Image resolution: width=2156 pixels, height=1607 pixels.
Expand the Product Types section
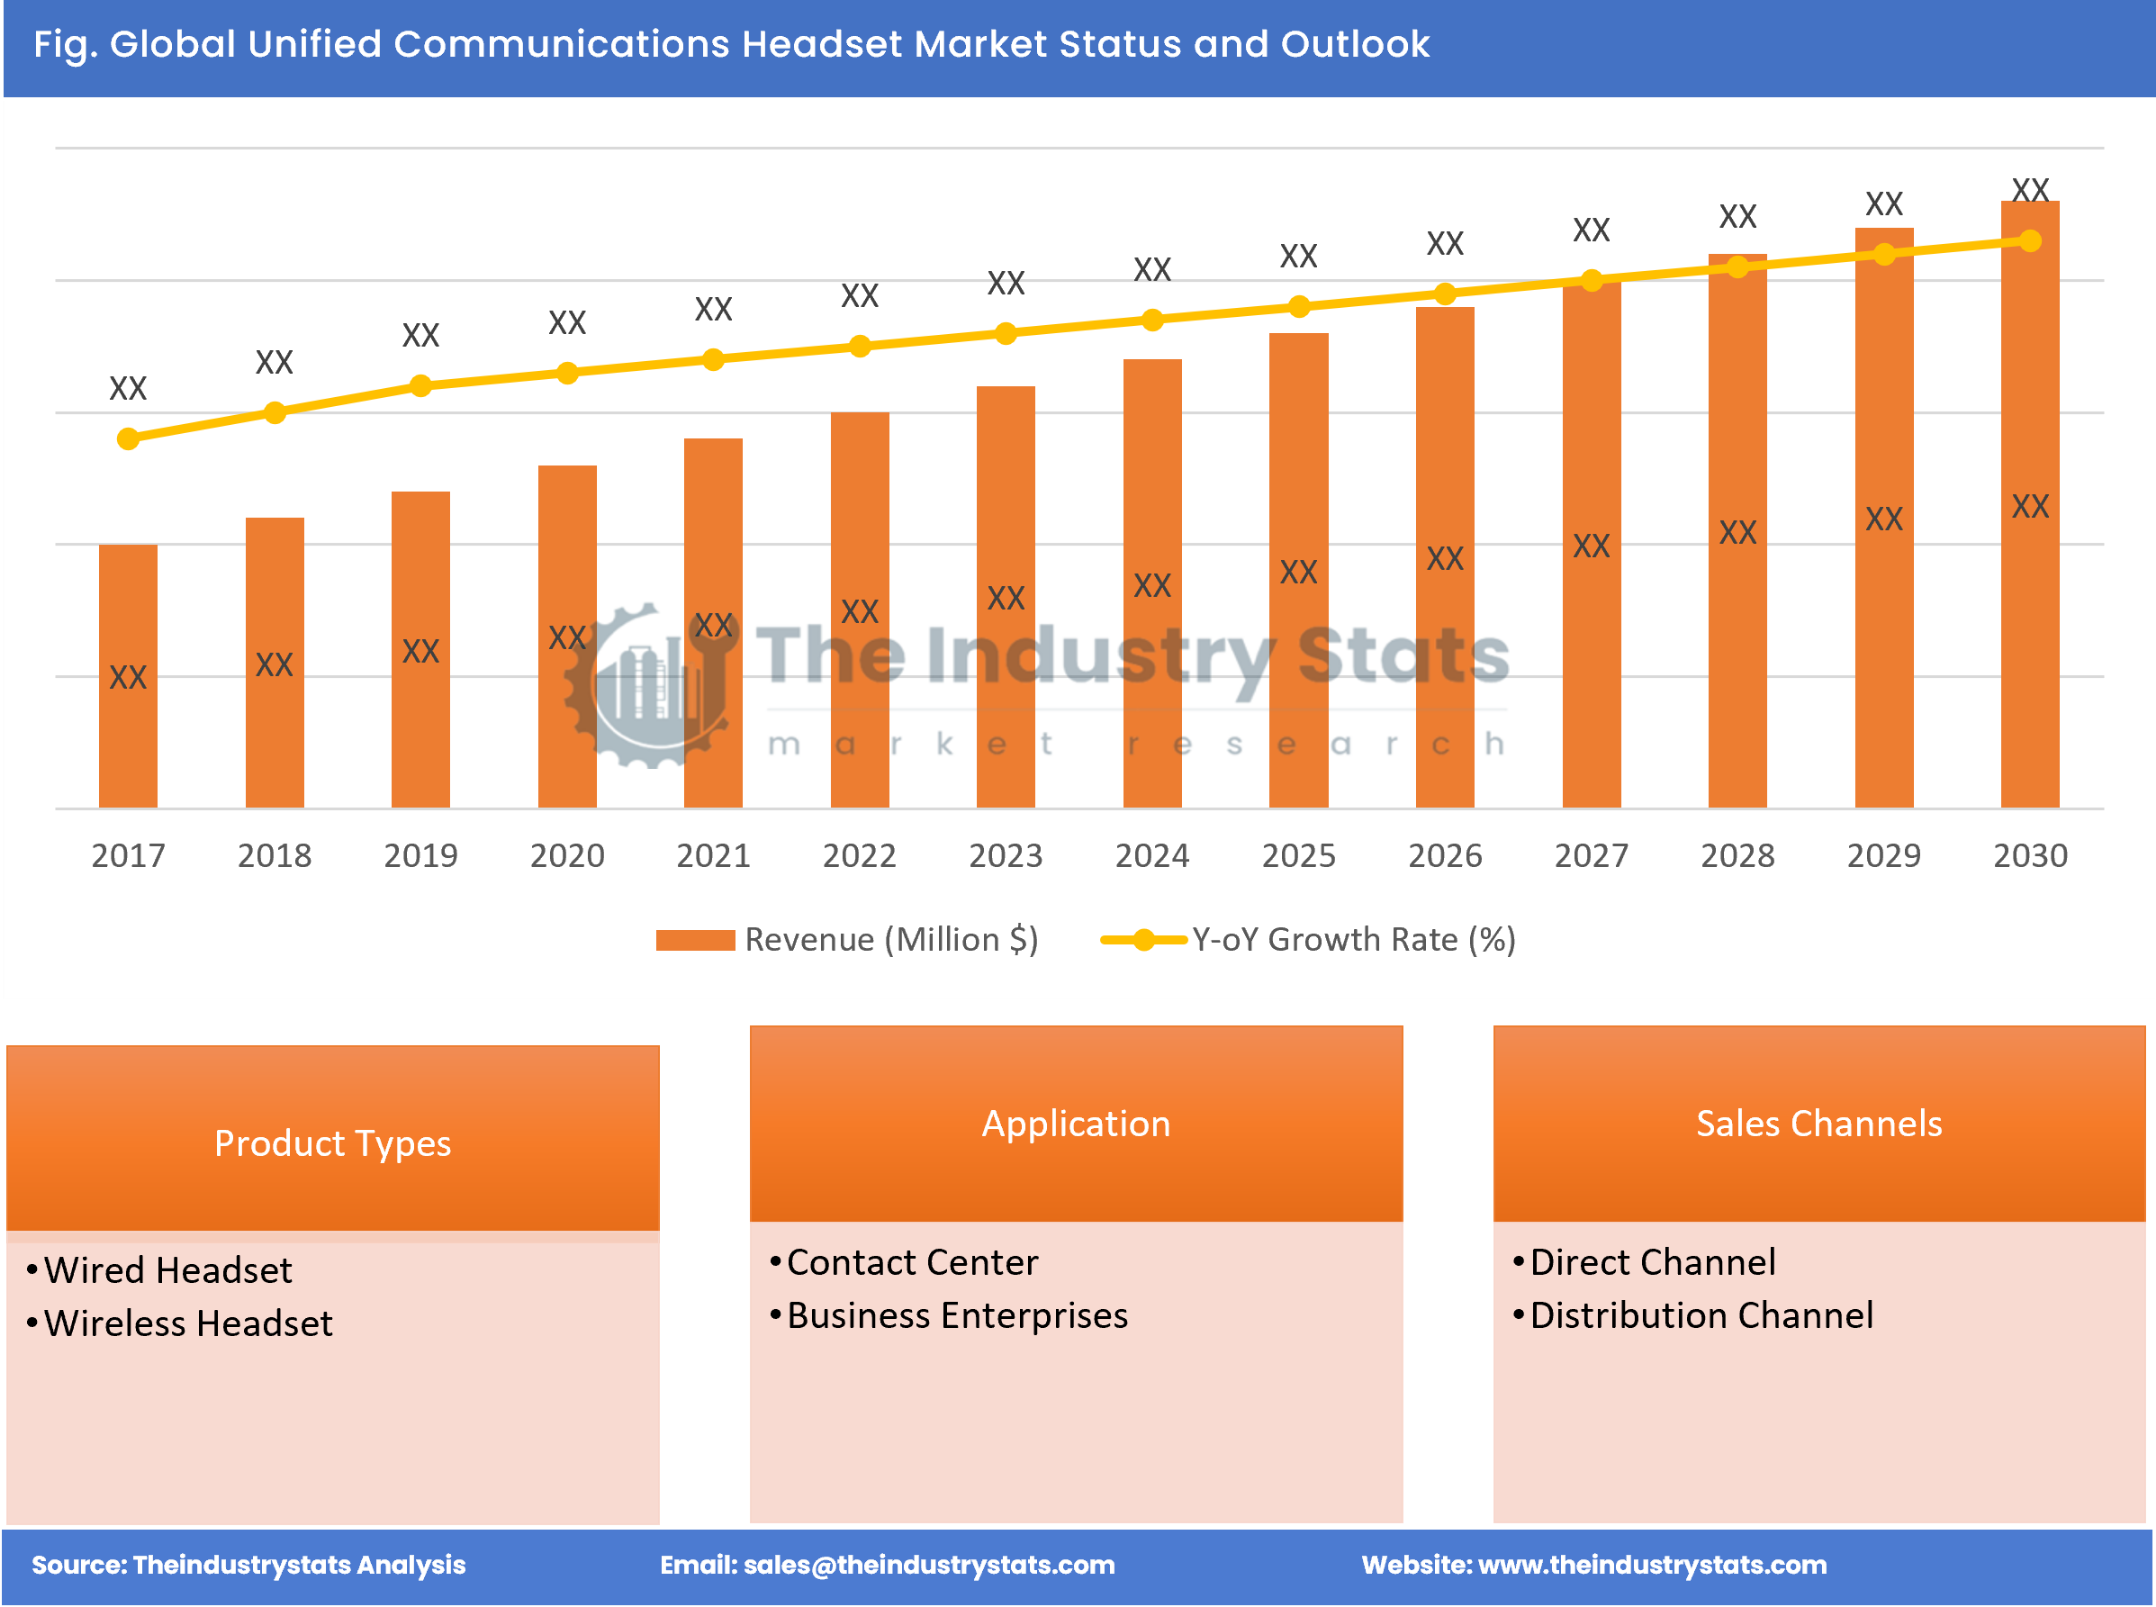pos(360,1114)
